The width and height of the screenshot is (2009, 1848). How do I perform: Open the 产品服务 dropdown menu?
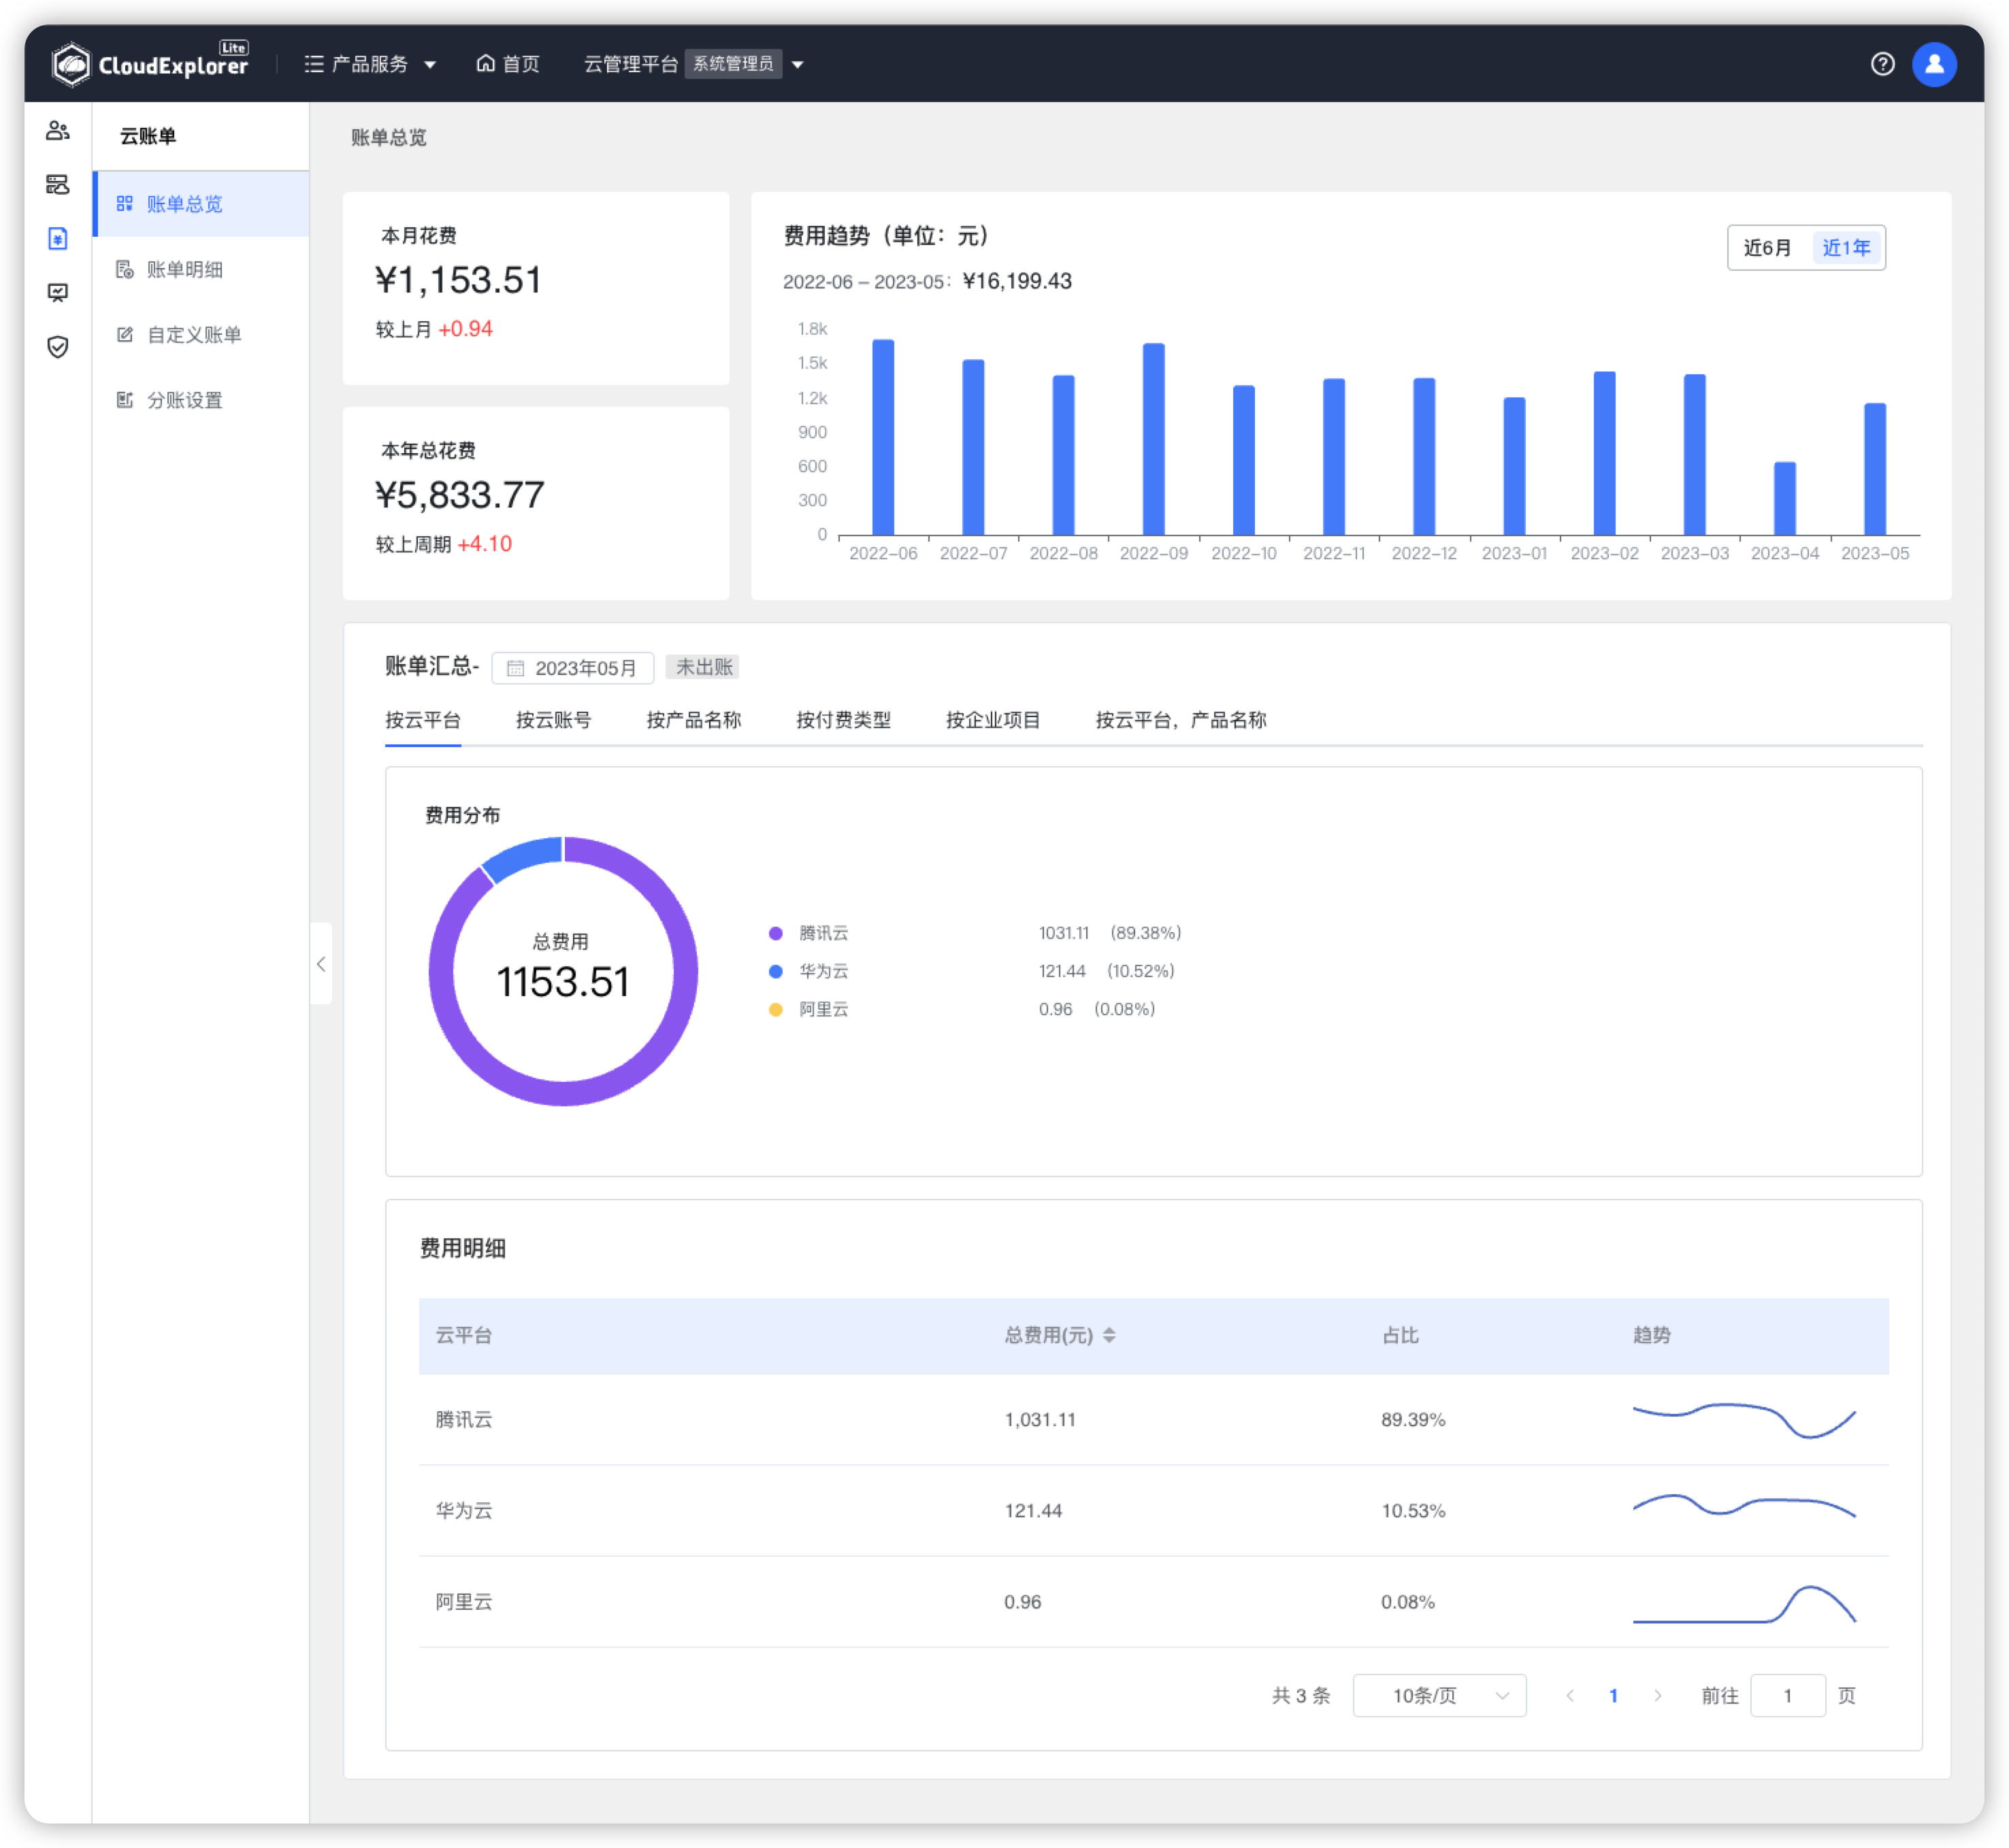coord(369,63)
